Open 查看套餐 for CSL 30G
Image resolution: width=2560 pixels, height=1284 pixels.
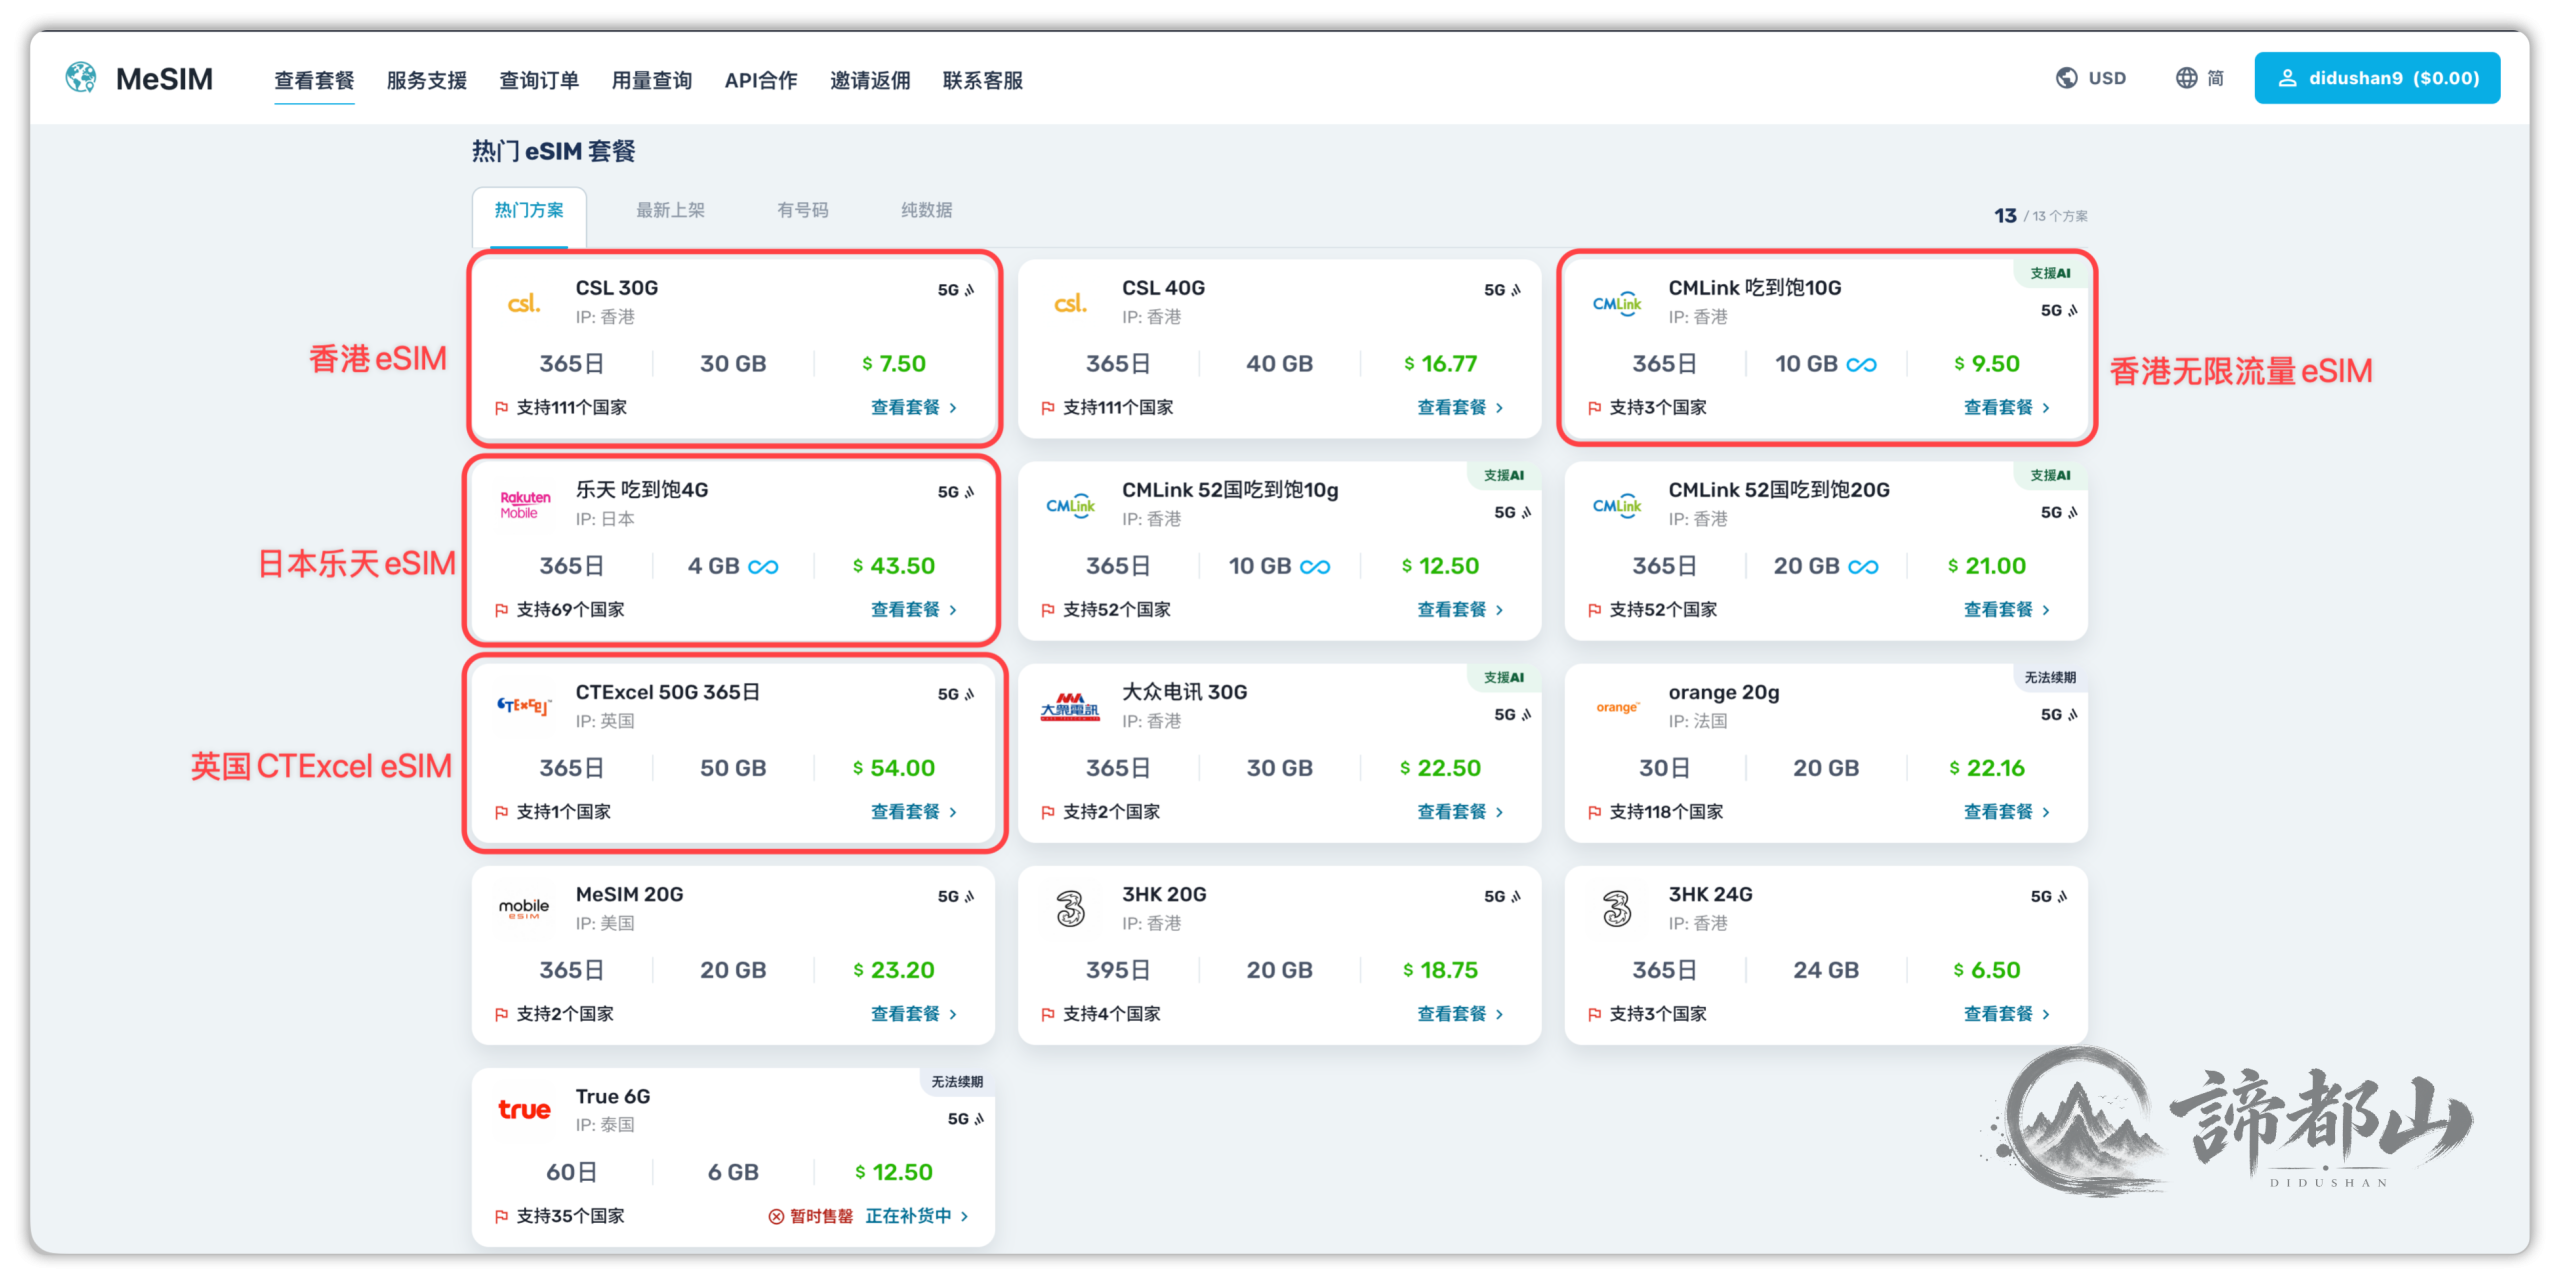pos(914,407)
